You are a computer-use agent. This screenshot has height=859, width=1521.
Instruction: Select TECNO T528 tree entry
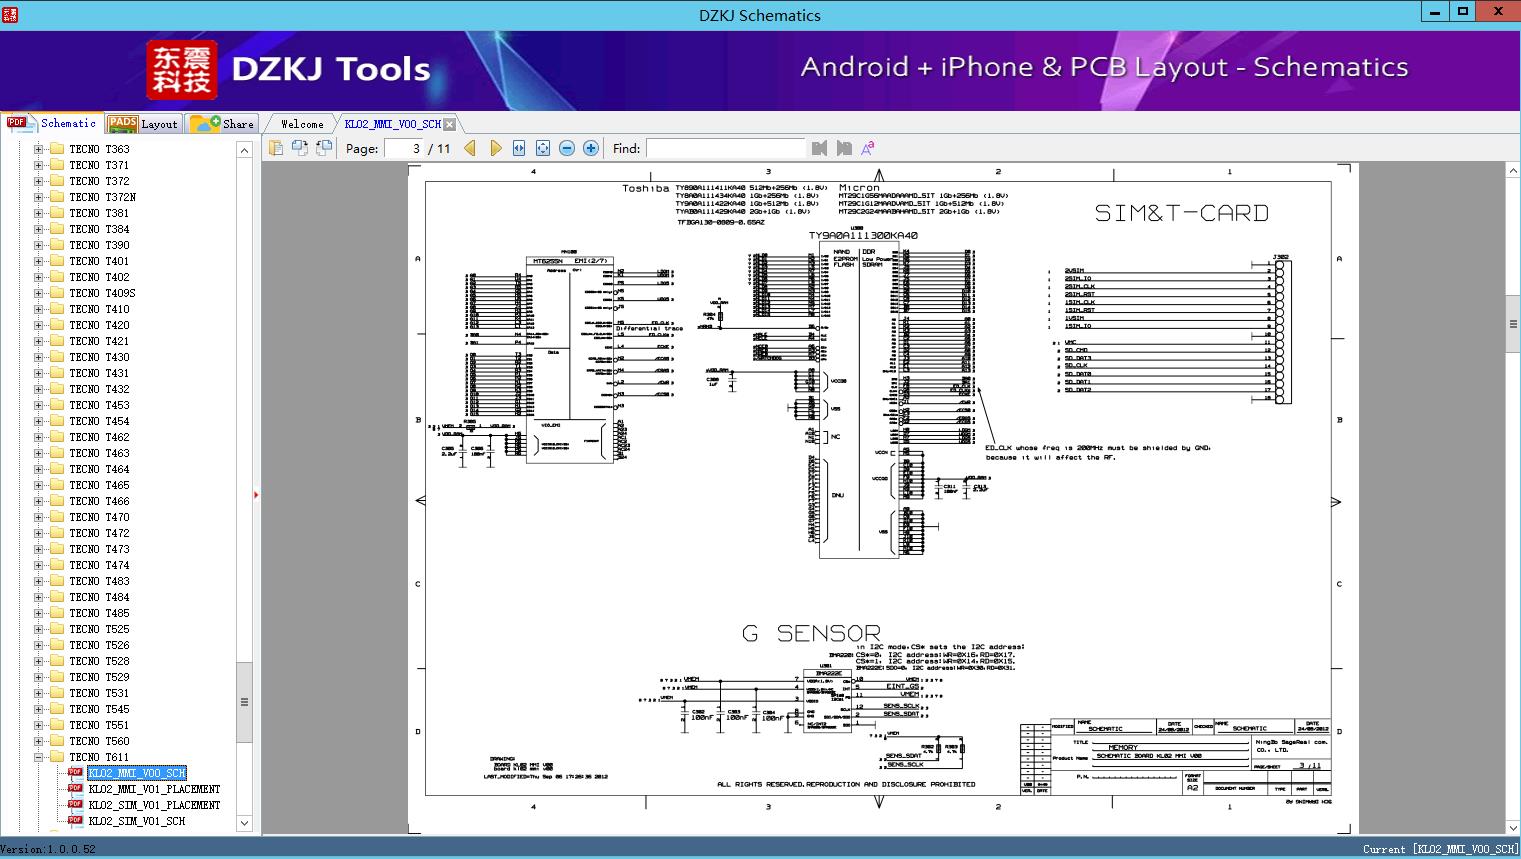click(x=99, y=661)
